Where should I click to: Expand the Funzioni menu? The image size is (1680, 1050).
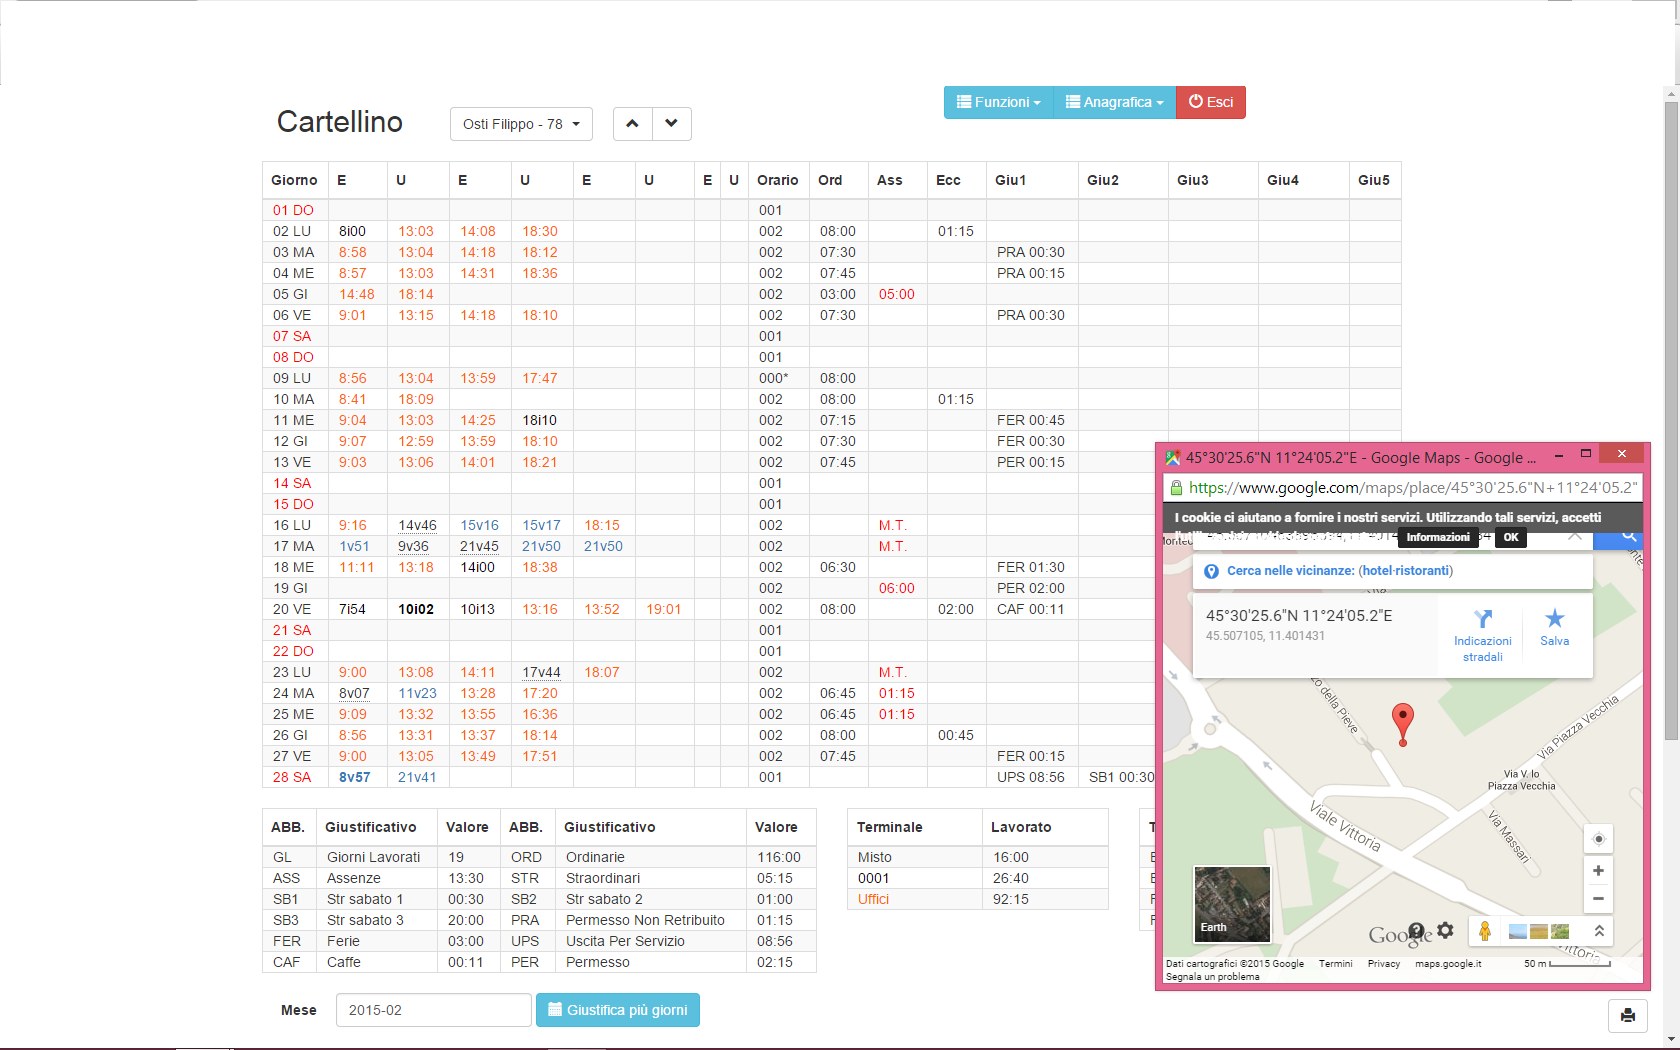pyautogui.click(x=998, y=102)
